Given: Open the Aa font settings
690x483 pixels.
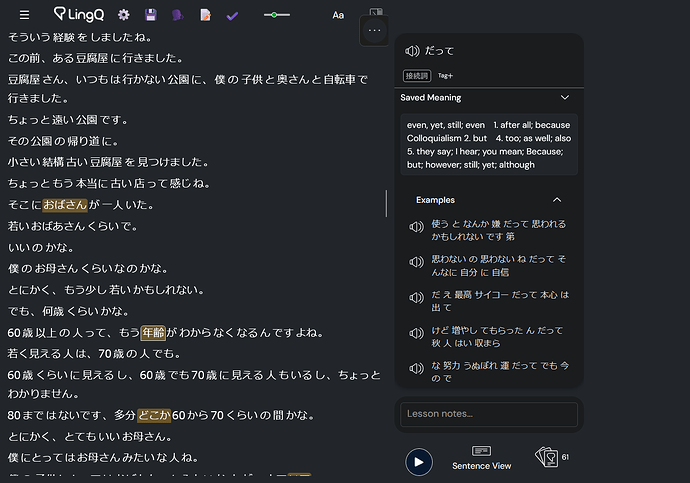Looking at the screenshot, I should pos(338,15).
